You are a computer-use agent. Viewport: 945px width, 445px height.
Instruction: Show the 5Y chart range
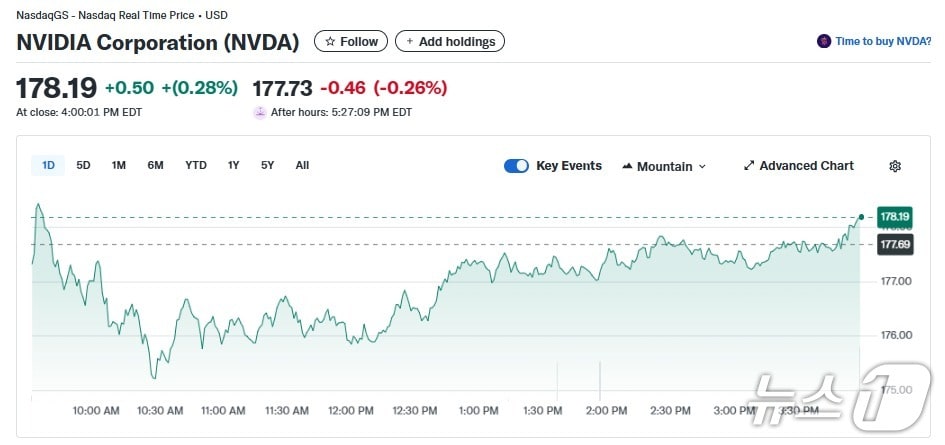[x=267, y=166]
